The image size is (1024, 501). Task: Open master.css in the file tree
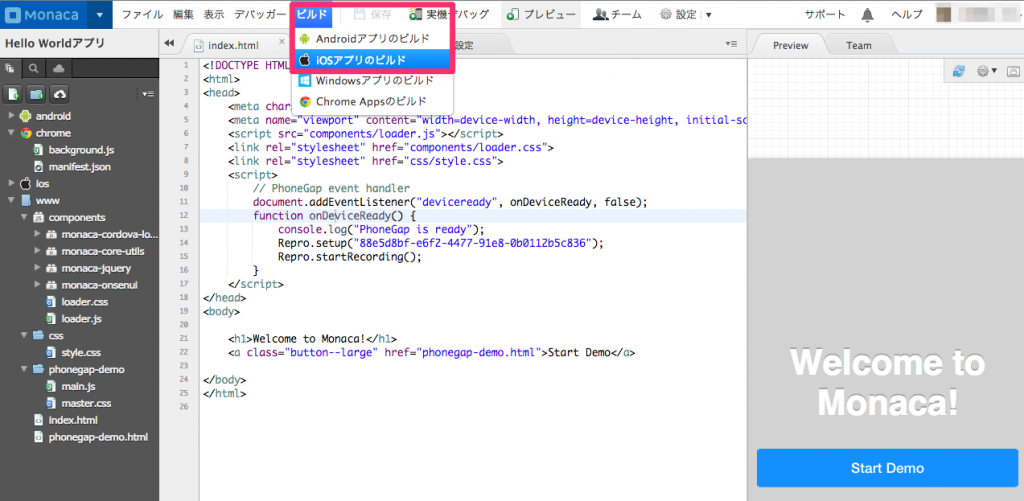[x=86, y=403]
